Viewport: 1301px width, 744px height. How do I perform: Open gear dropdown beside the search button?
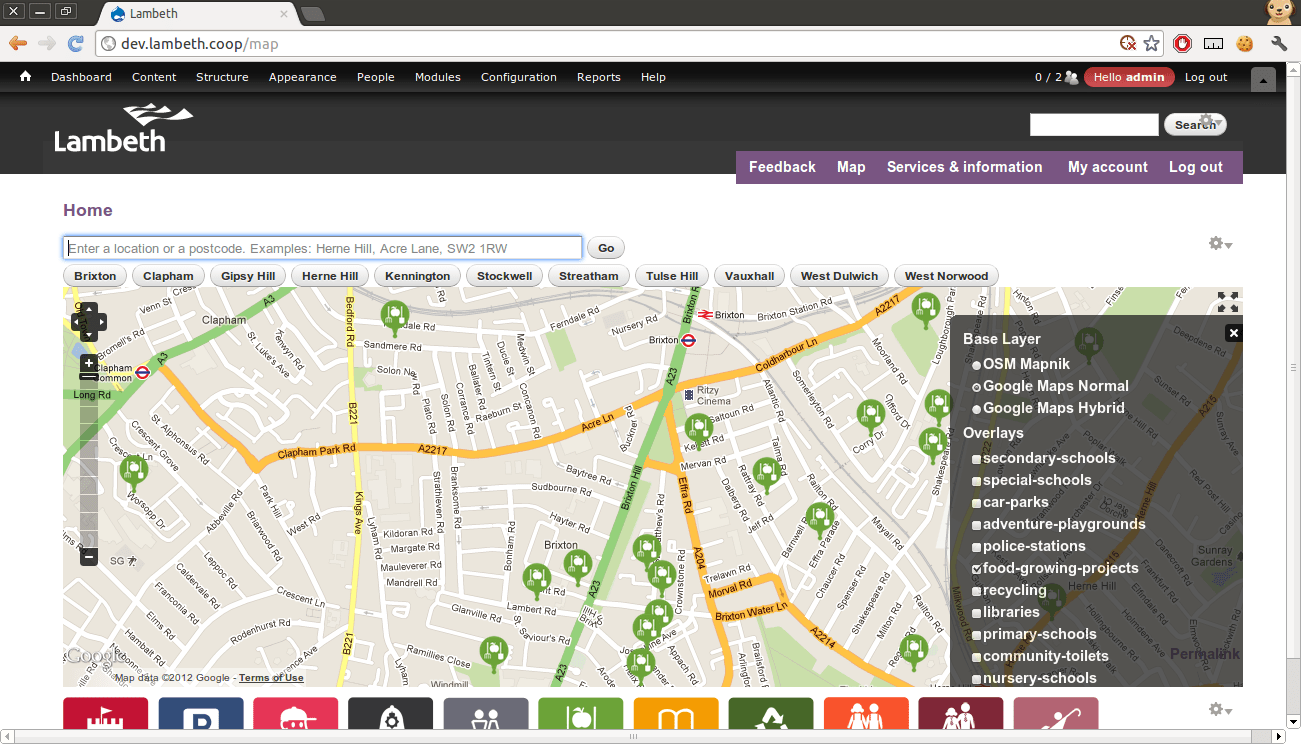(x=1211, y=122)
